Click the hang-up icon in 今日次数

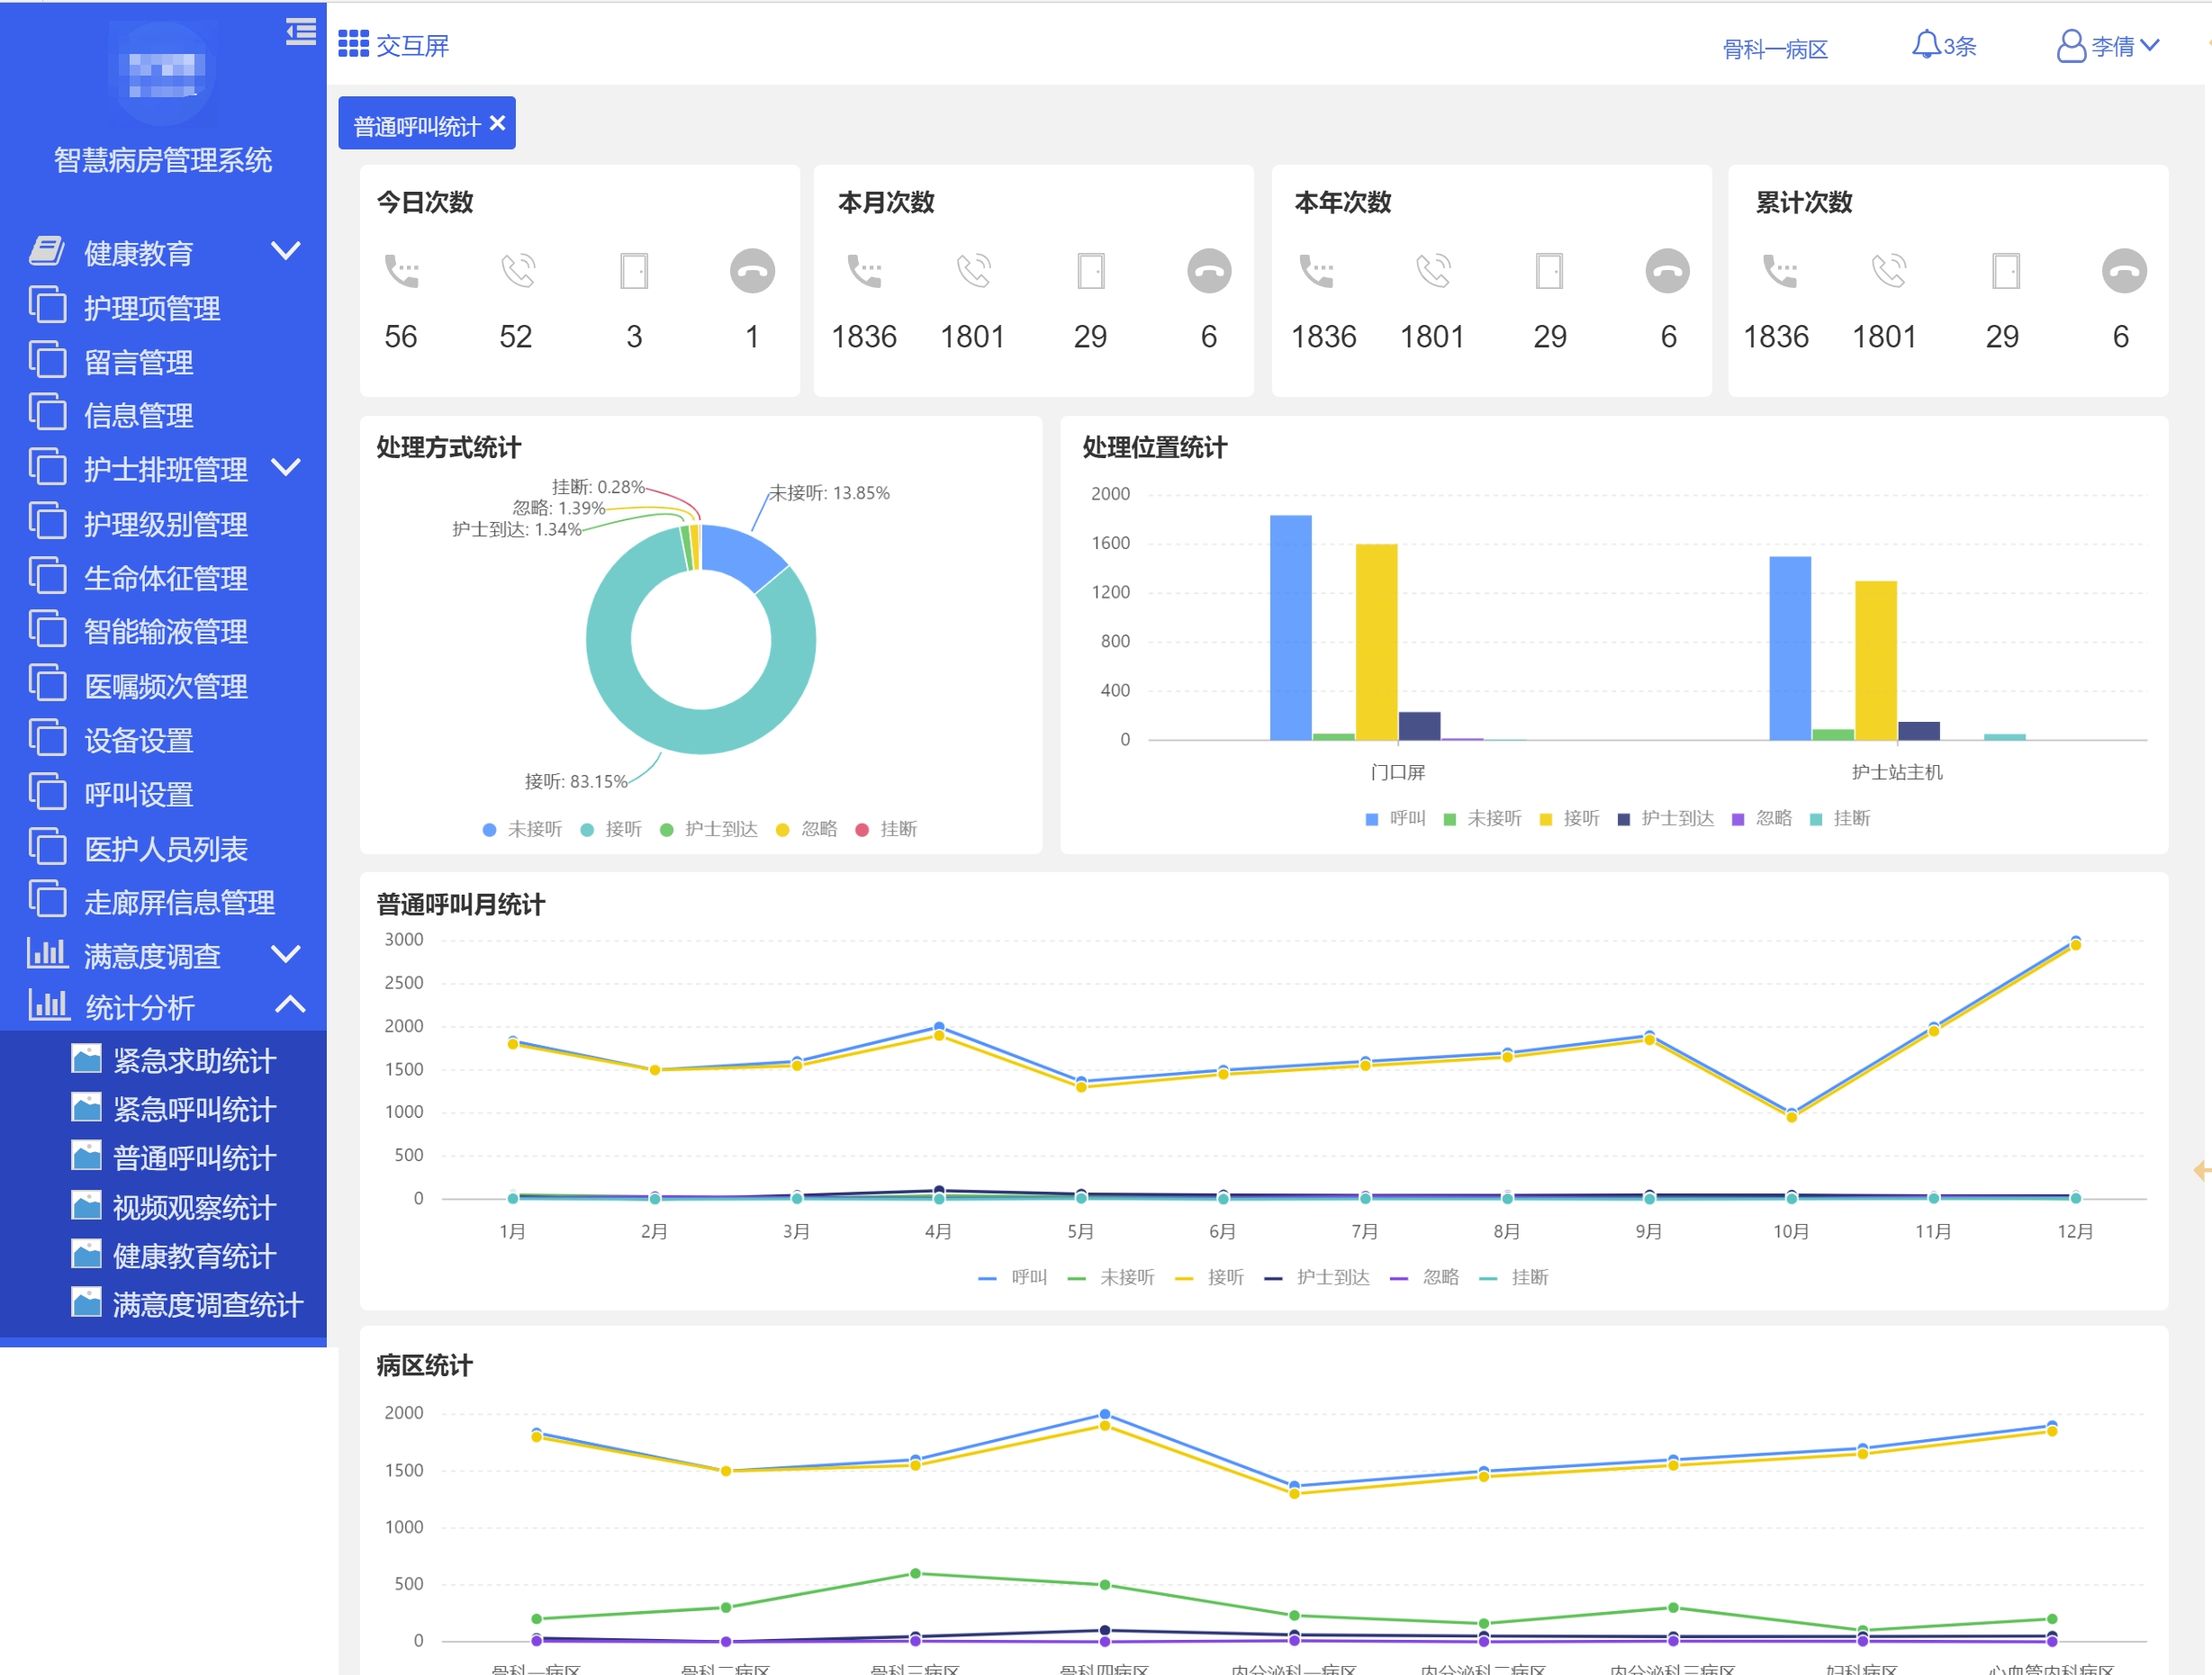click(752, 271)
